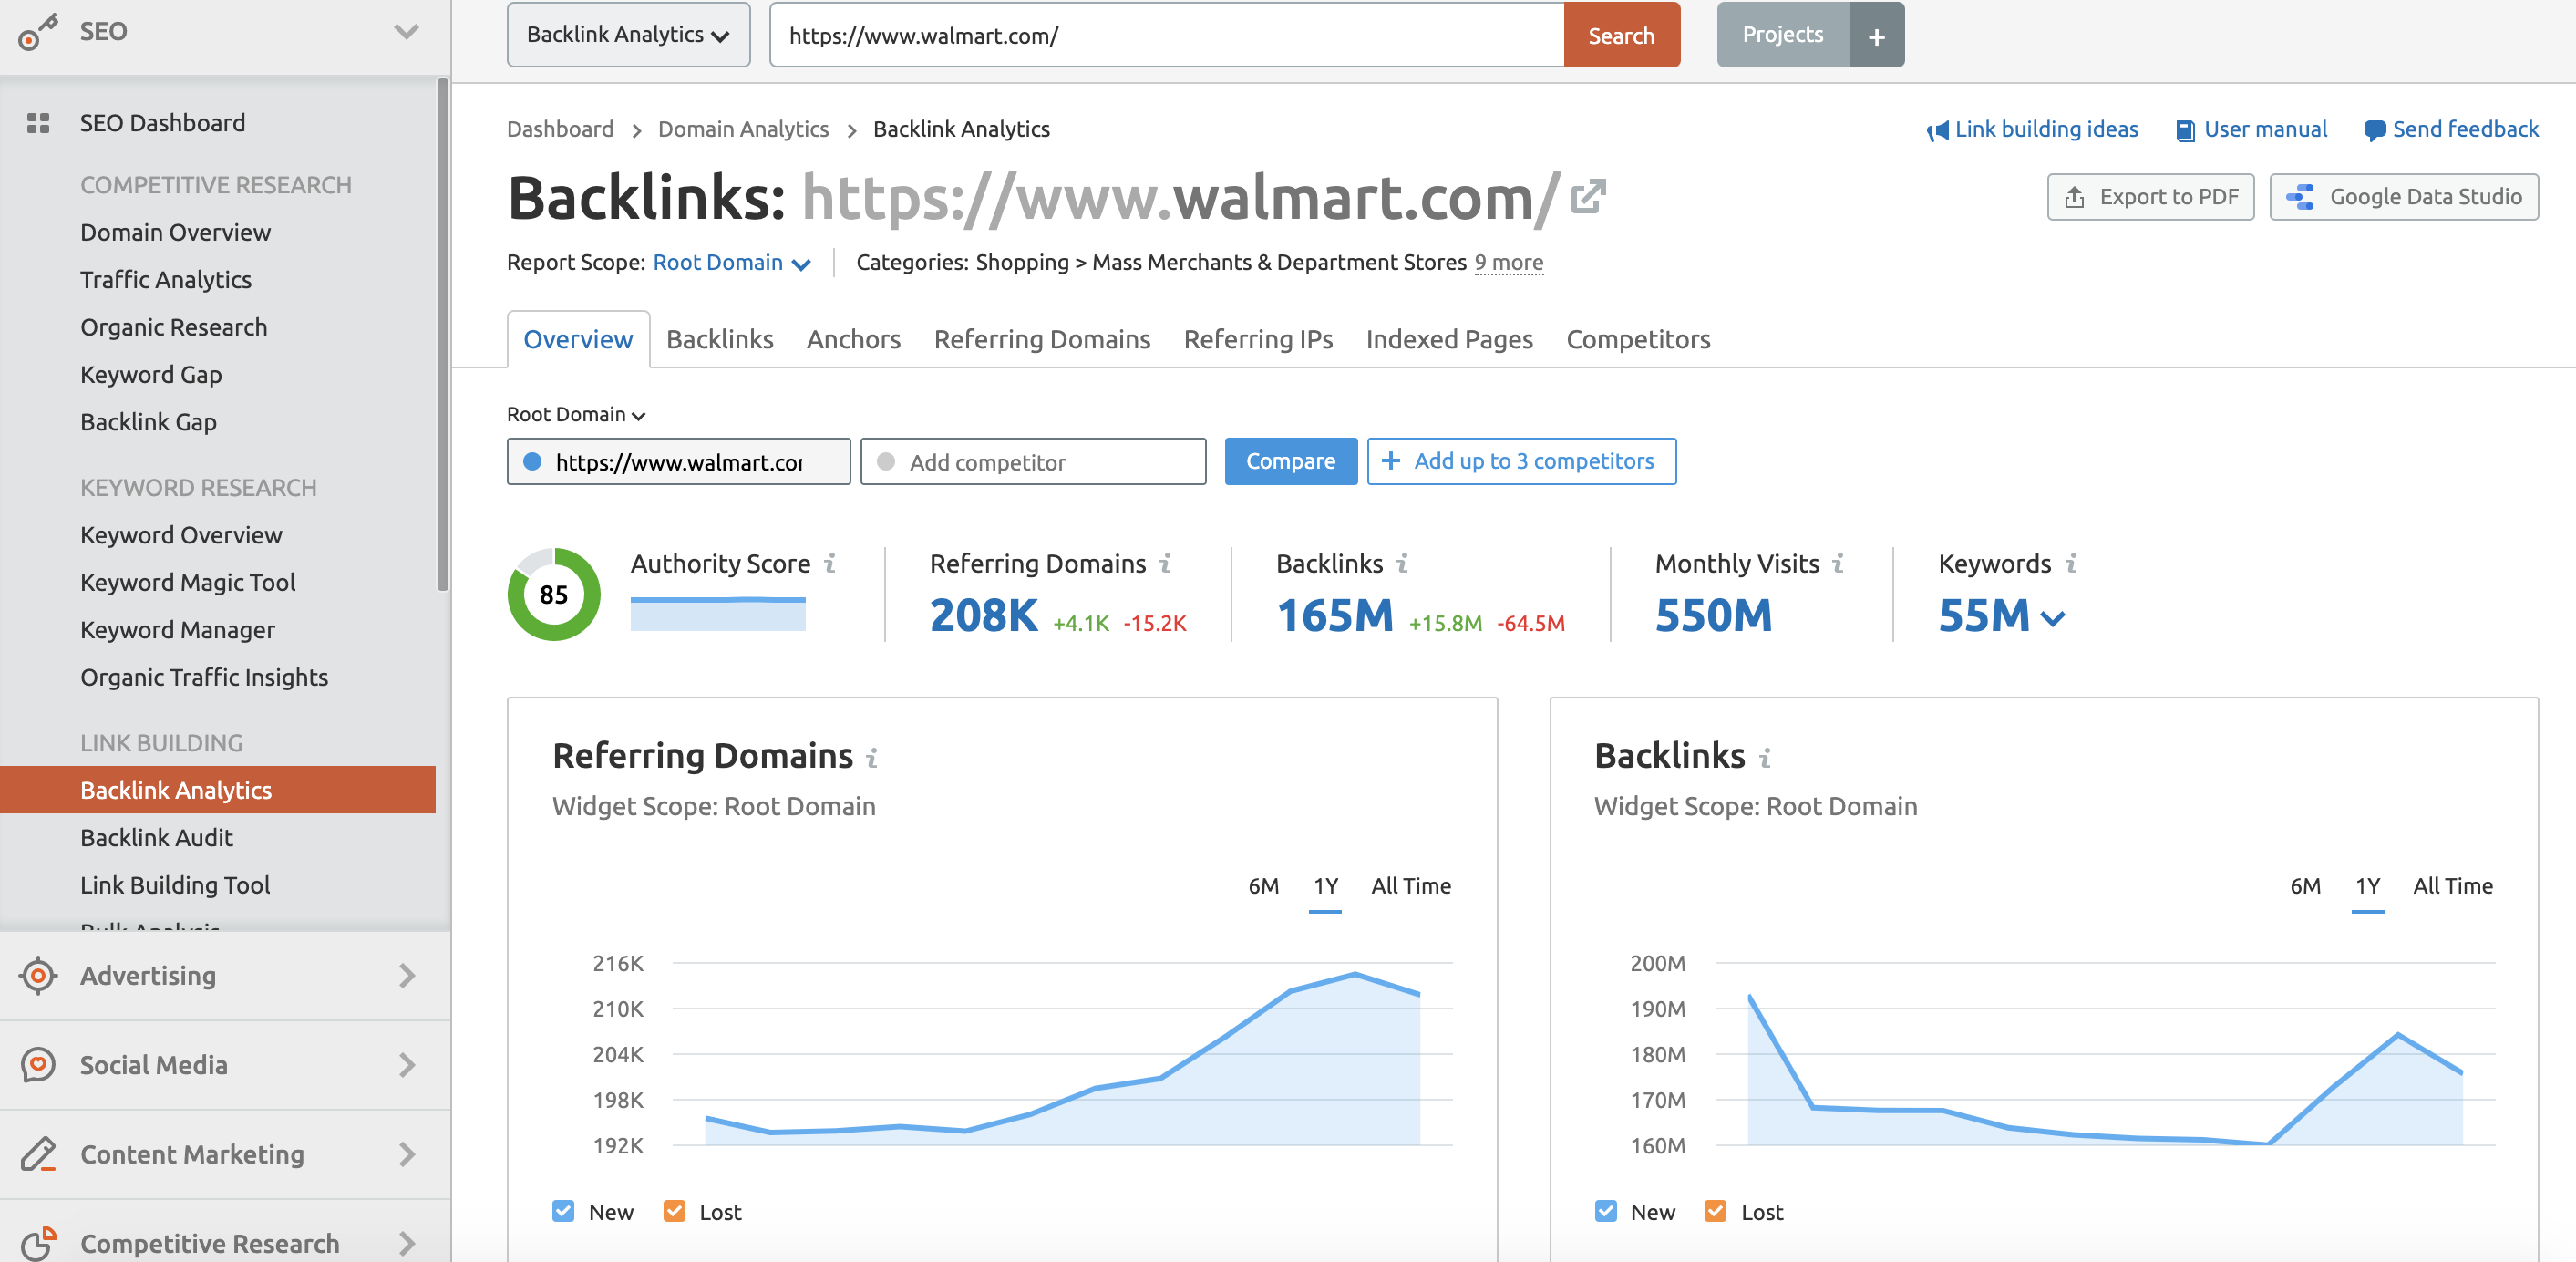Click the Authority Score trend bar
Image resolution: width=2576 pixels, height=1262 pixels.
click(717, 613)
